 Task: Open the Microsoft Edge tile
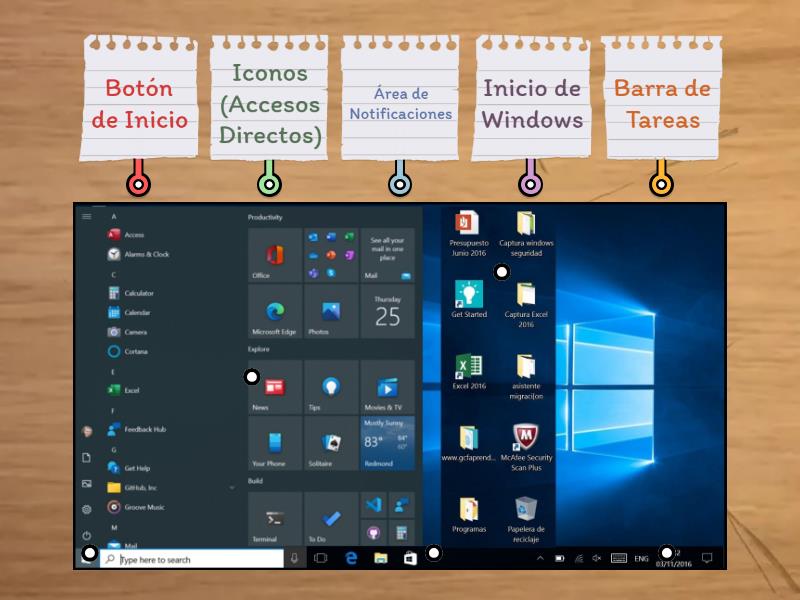(275, 311)
